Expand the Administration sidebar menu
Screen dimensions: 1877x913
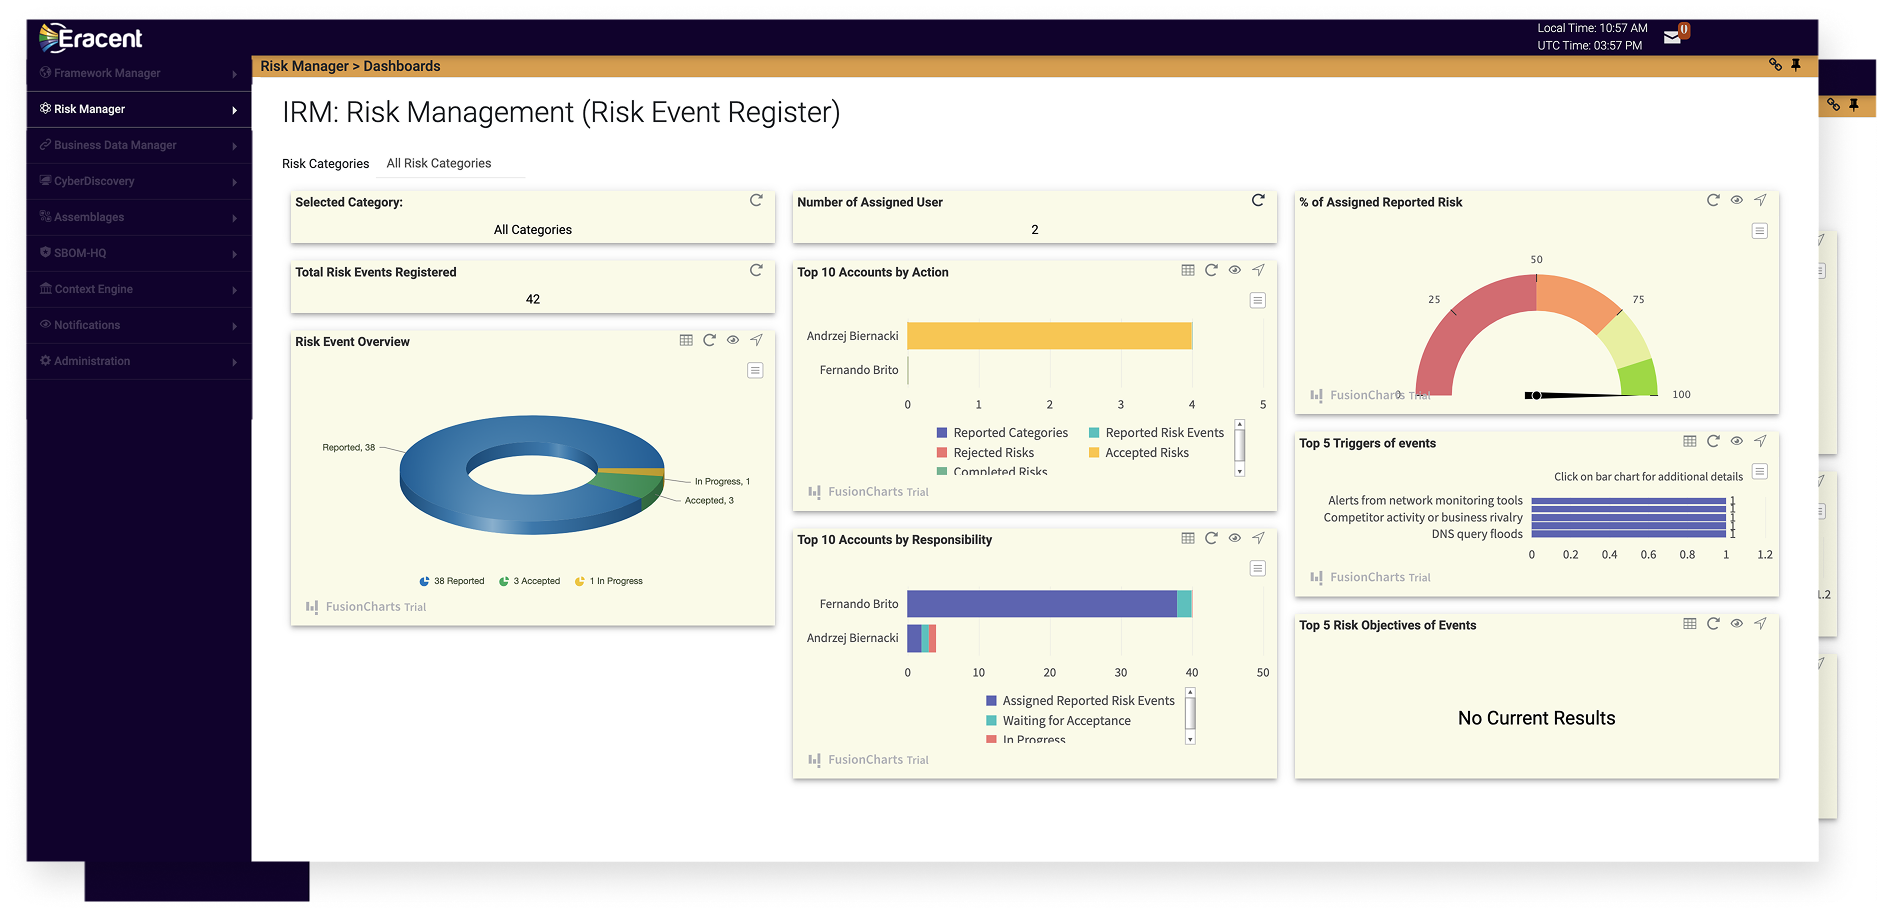(x=91, y=361)
